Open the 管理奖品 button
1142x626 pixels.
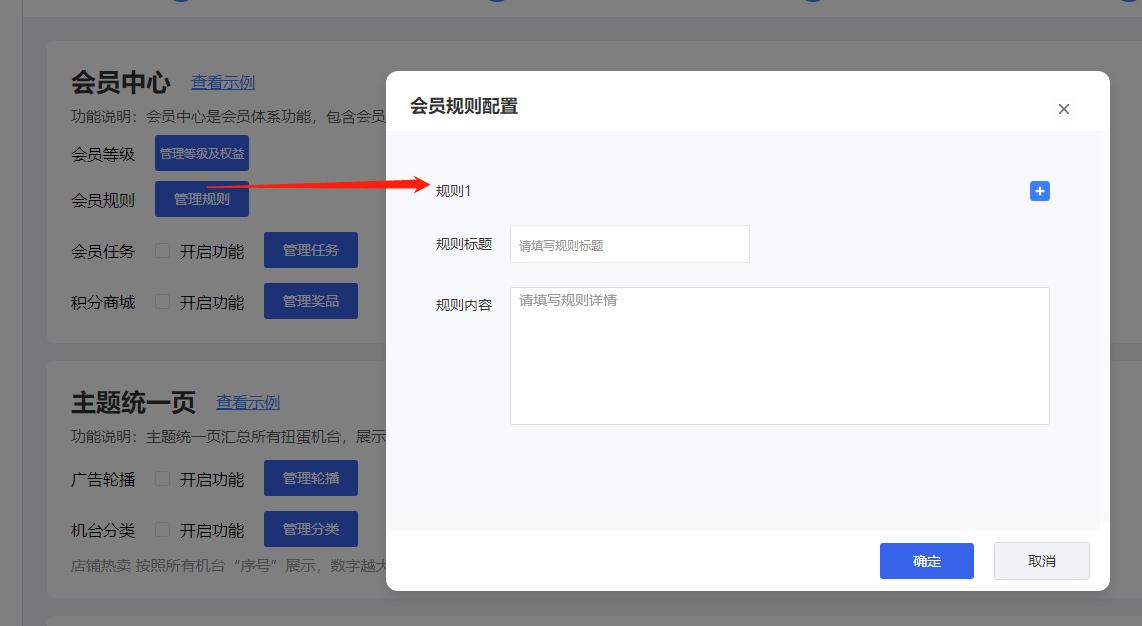click(311, 301)
